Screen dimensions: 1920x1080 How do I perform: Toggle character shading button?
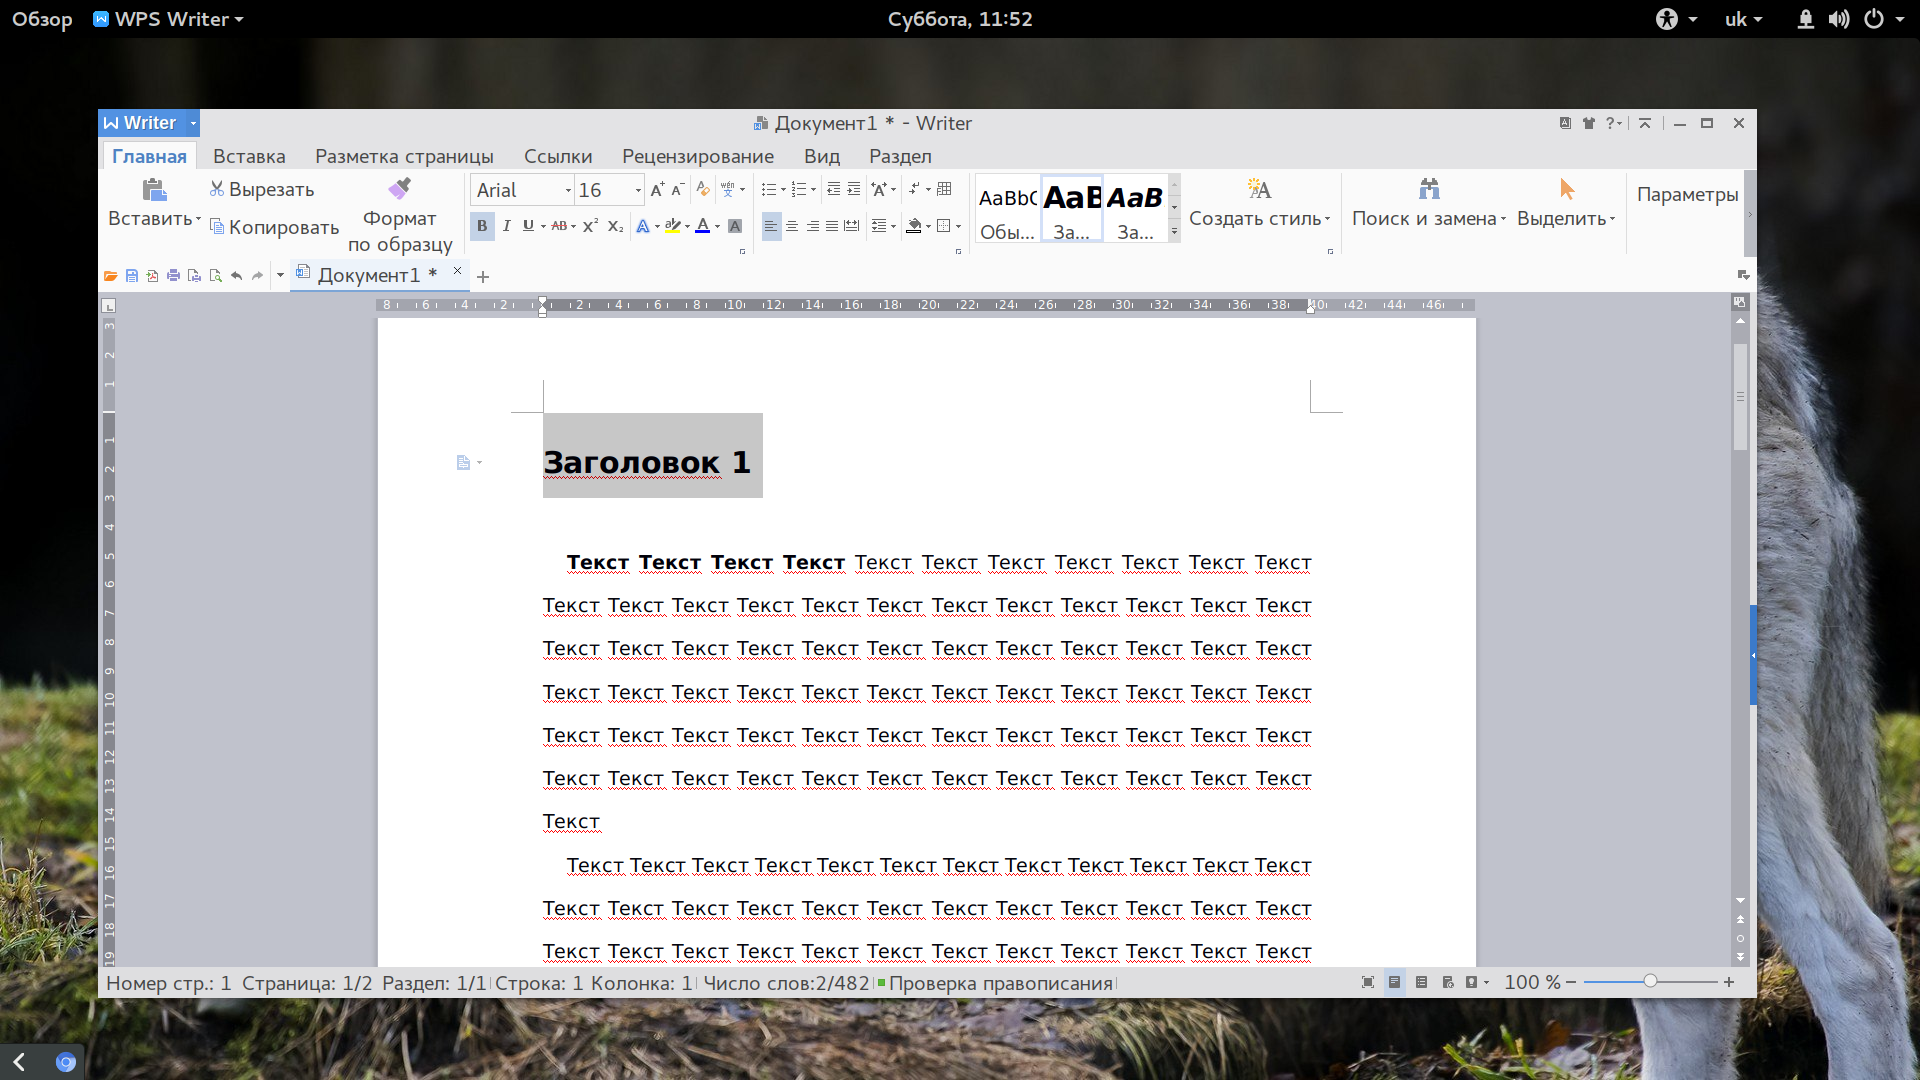735,226
